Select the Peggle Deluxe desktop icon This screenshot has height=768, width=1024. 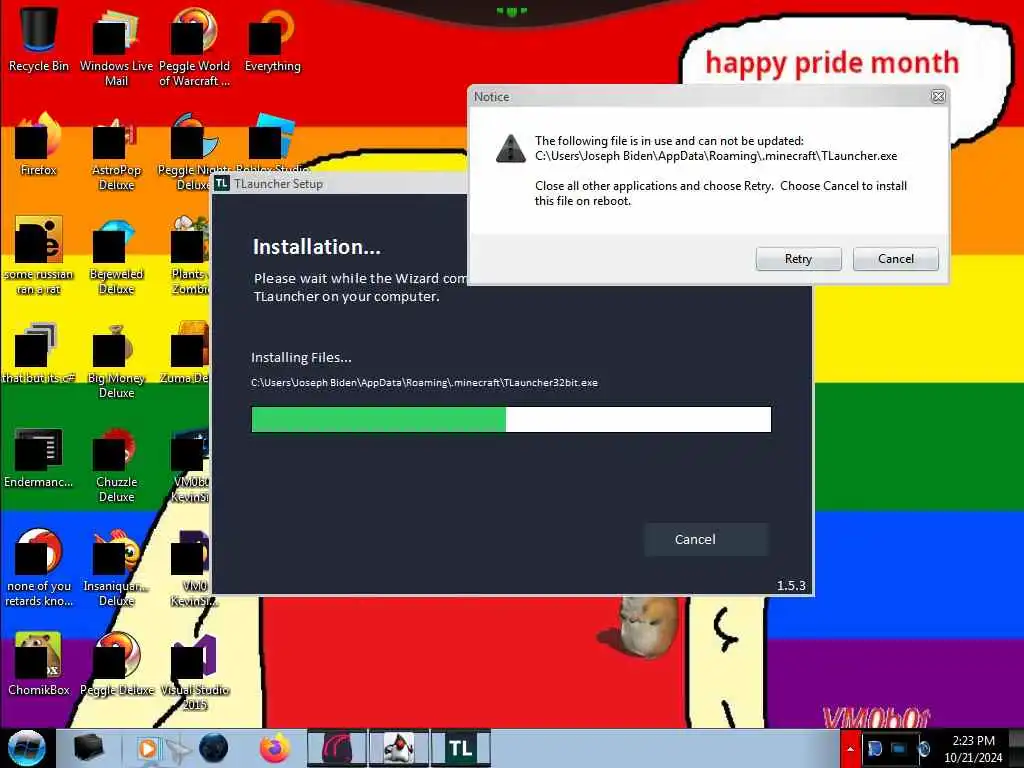116,665
